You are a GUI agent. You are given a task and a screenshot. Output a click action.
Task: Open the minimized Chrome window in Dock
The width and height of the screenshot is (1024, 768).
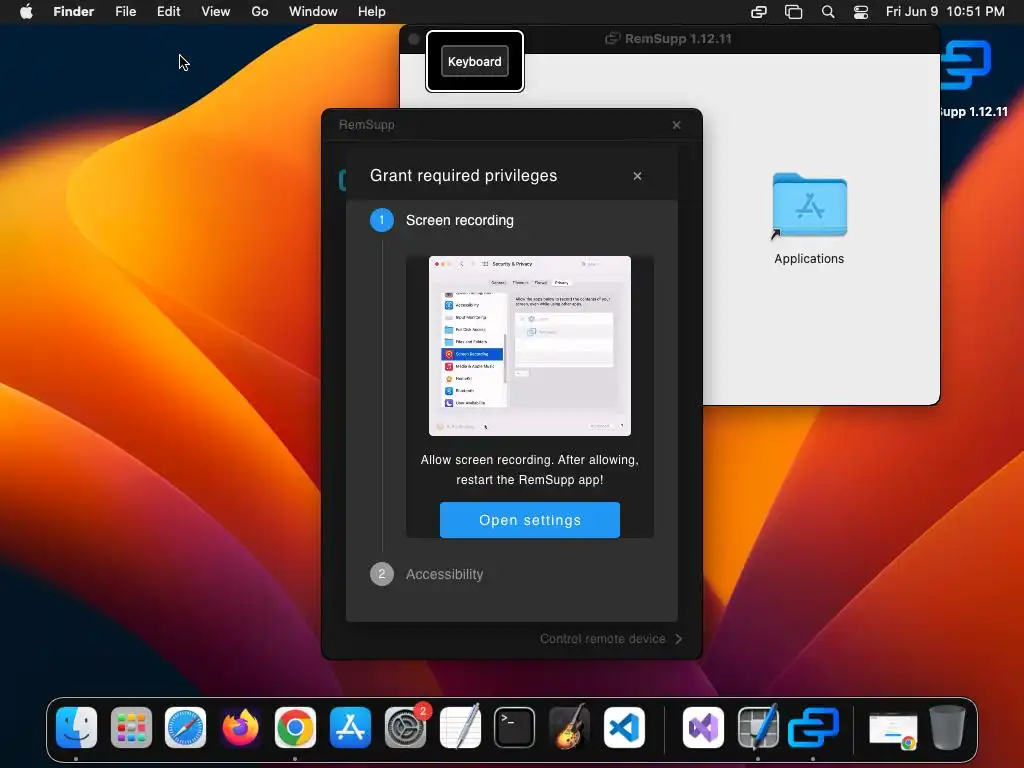(x=893, y=729)
